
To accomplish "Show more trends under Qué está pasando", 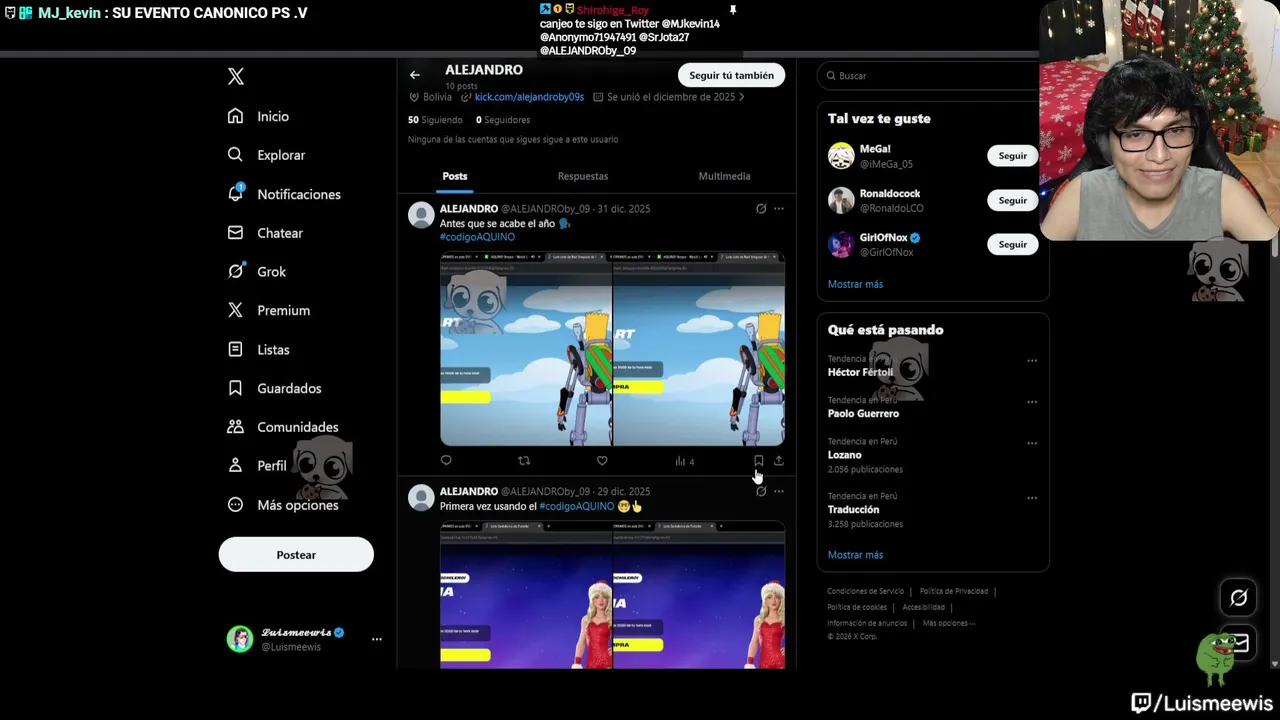I will point(855,555).
